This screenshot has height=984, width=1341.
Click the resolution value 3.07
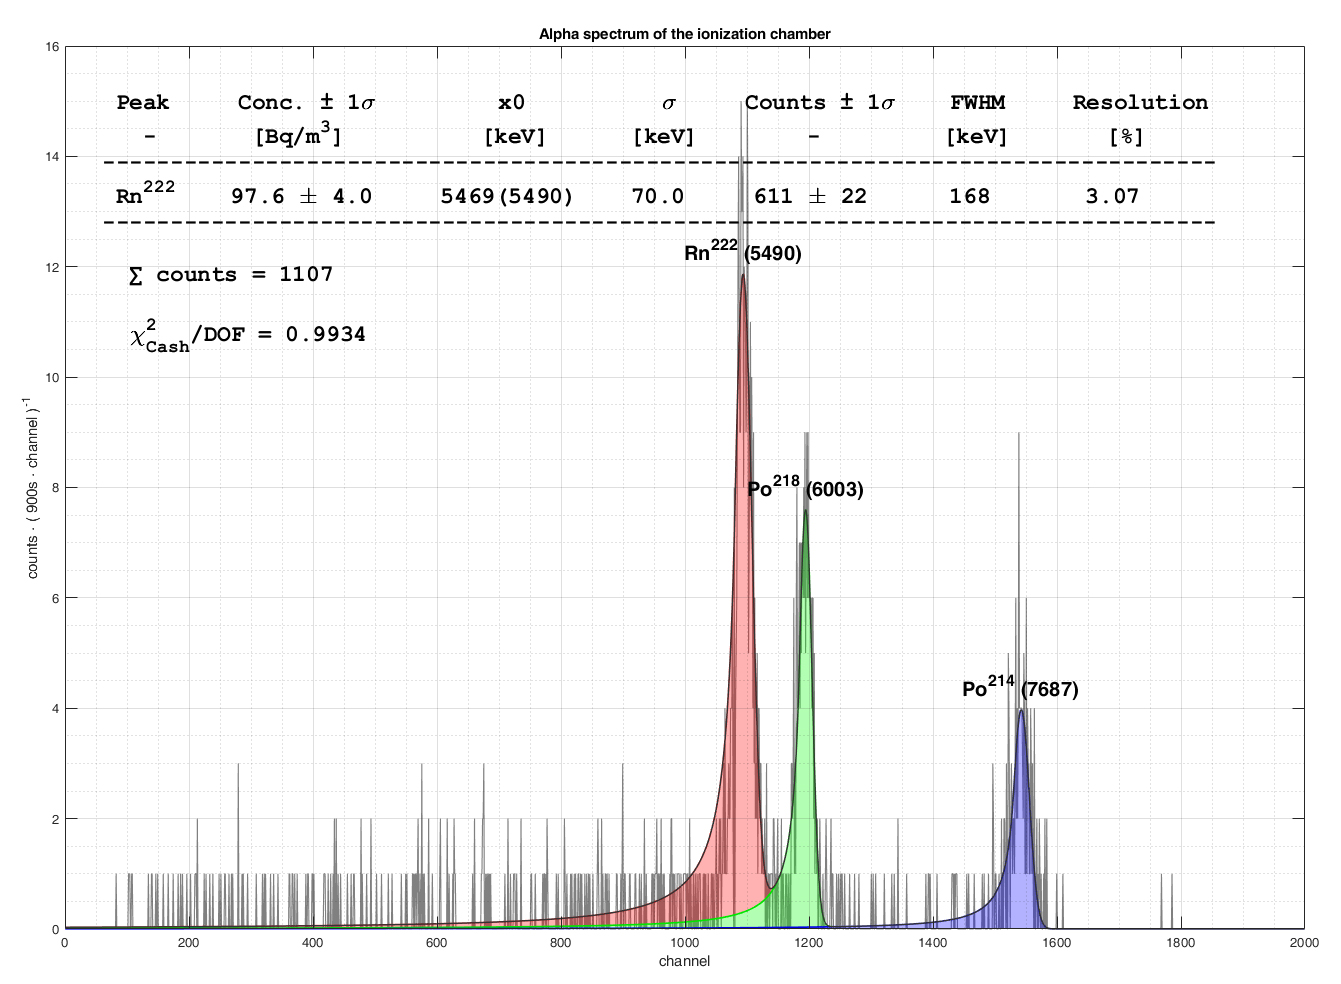(x=1112, y=197)
